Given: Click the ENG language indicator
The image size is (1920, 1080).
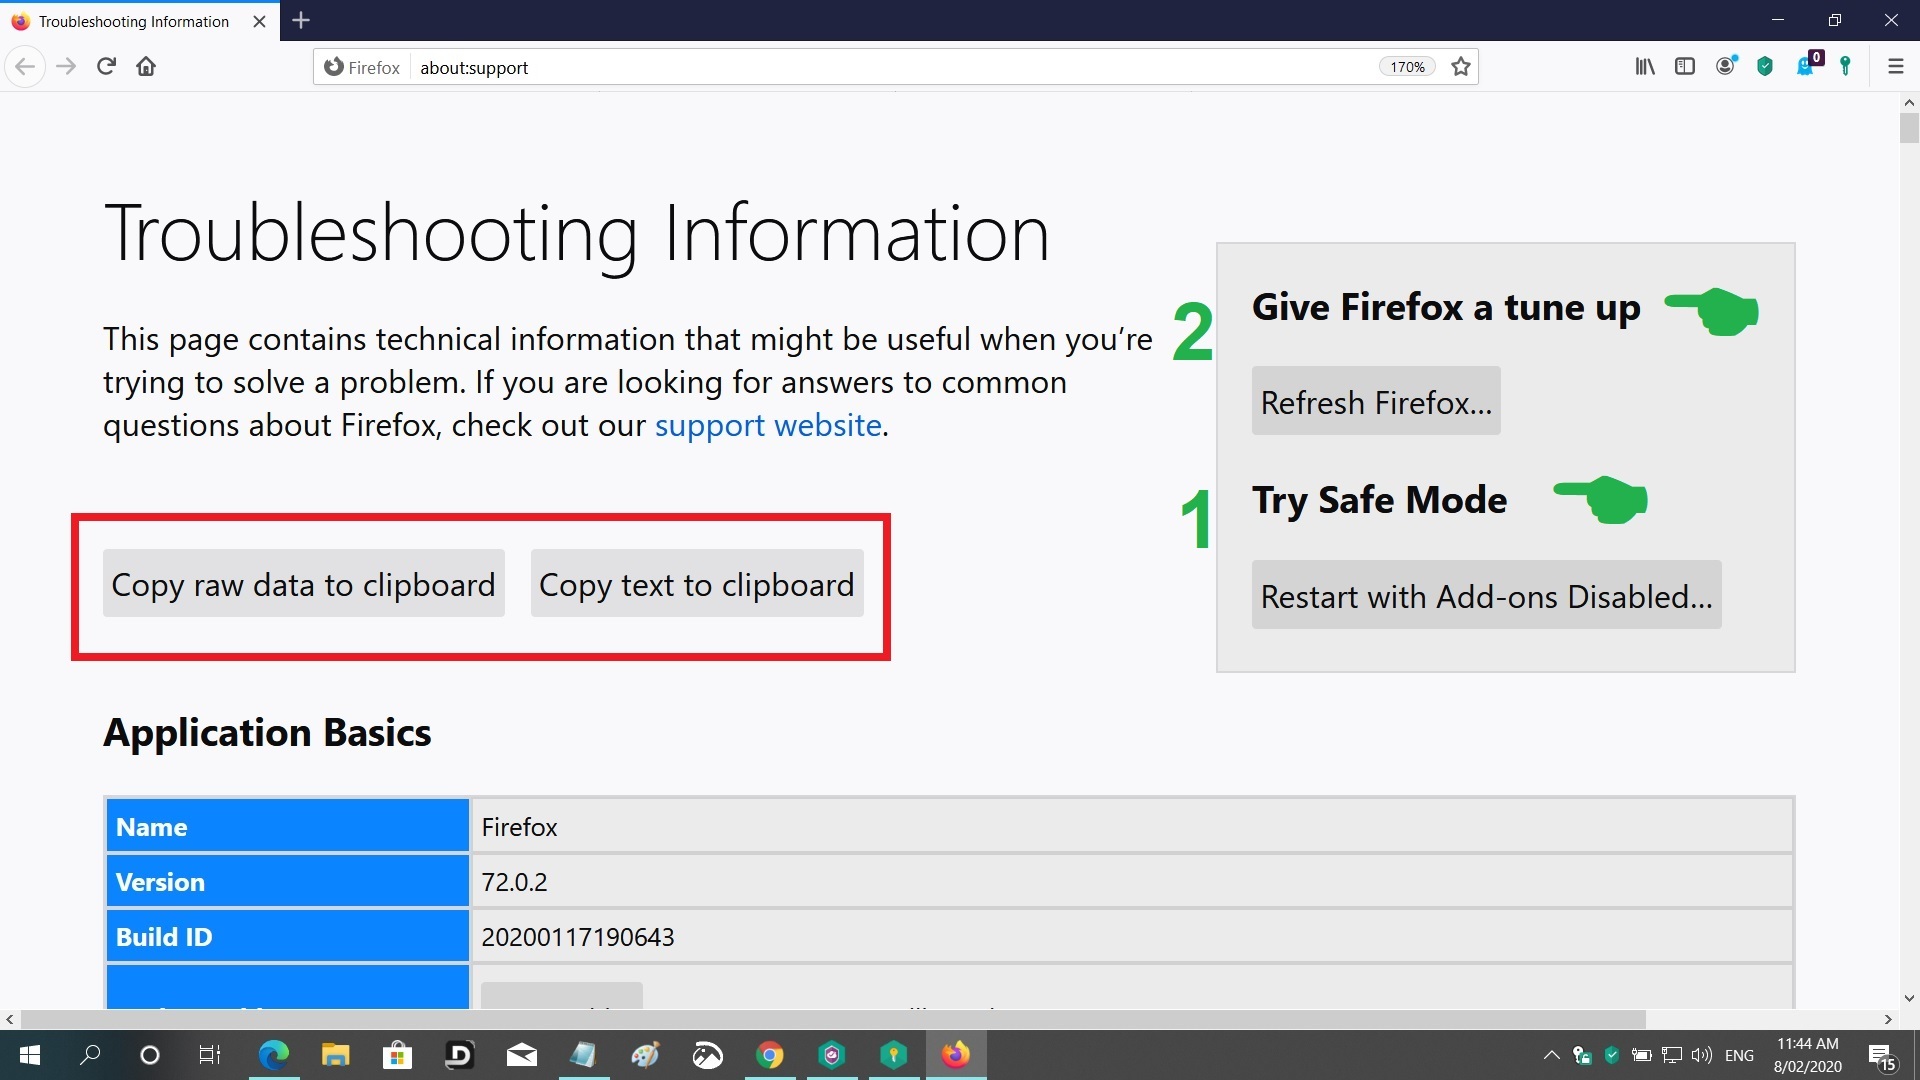Looking at the screenshot, I should point(1740,1055).
